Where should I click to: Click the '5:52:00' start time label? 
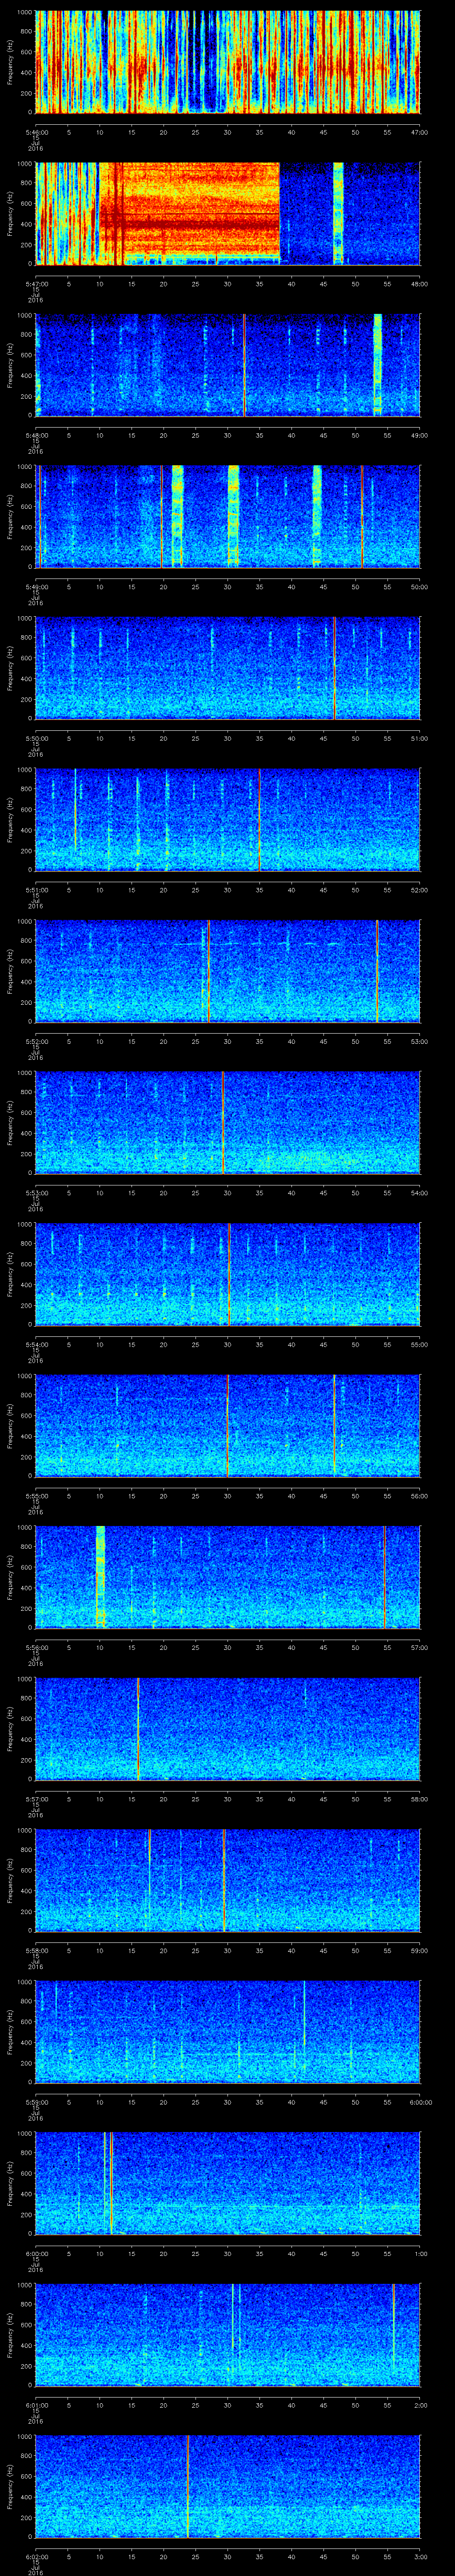(x=36, y=1041)
